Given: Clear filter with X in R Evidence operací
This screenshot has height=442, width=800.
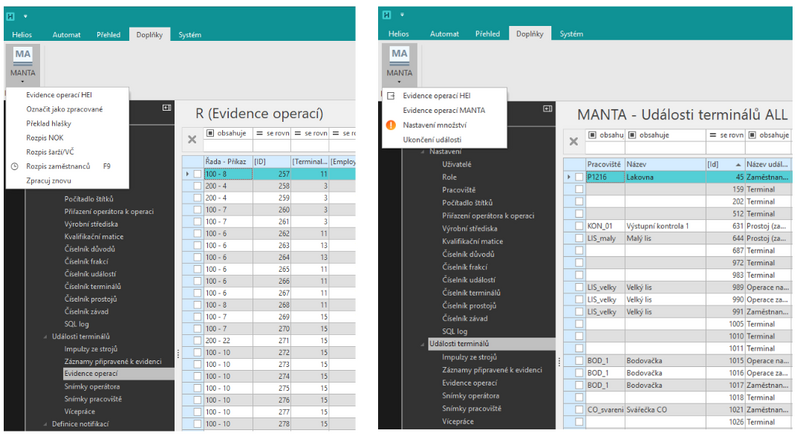Looking at the screenshot, I should pos(192,139).
